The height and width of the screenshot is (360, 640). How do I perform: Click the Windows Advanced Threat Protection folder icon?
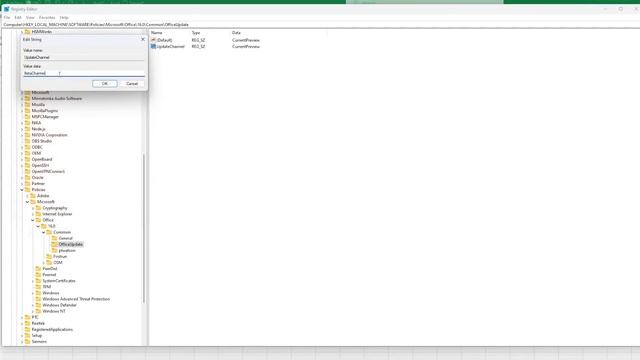(38, 299)
